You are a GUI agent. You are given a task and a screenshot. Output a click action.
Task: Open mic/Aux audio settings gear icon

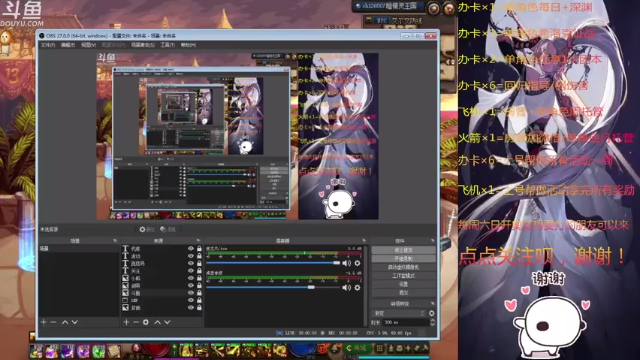pyautogui.click(x=357, y=263)
